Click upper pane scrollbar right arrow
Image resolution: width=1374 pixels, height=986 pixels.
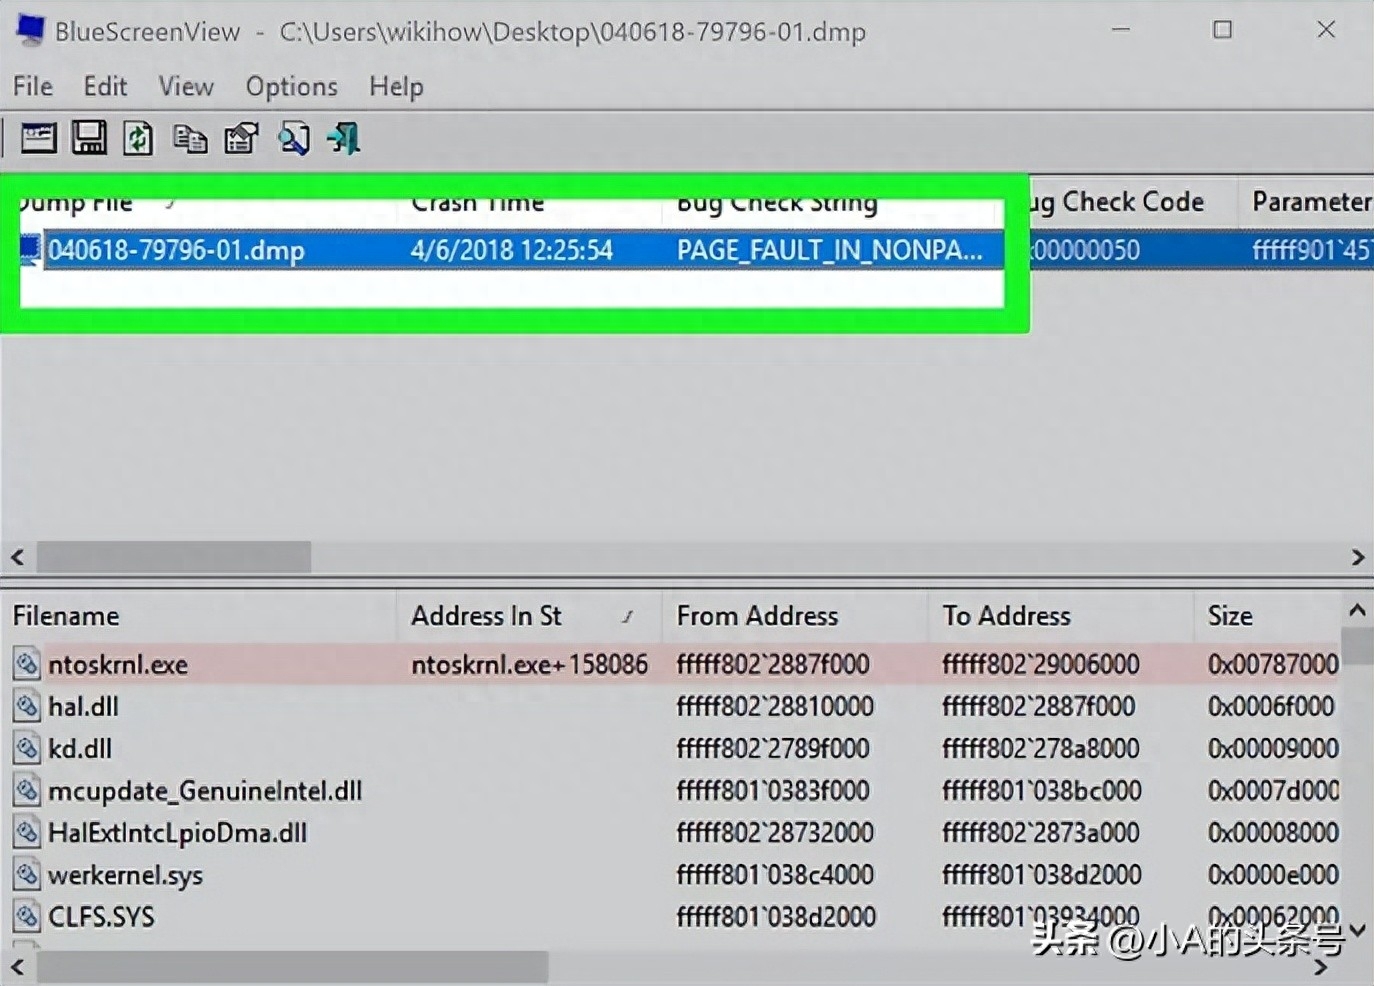(x=1357, y=556)
